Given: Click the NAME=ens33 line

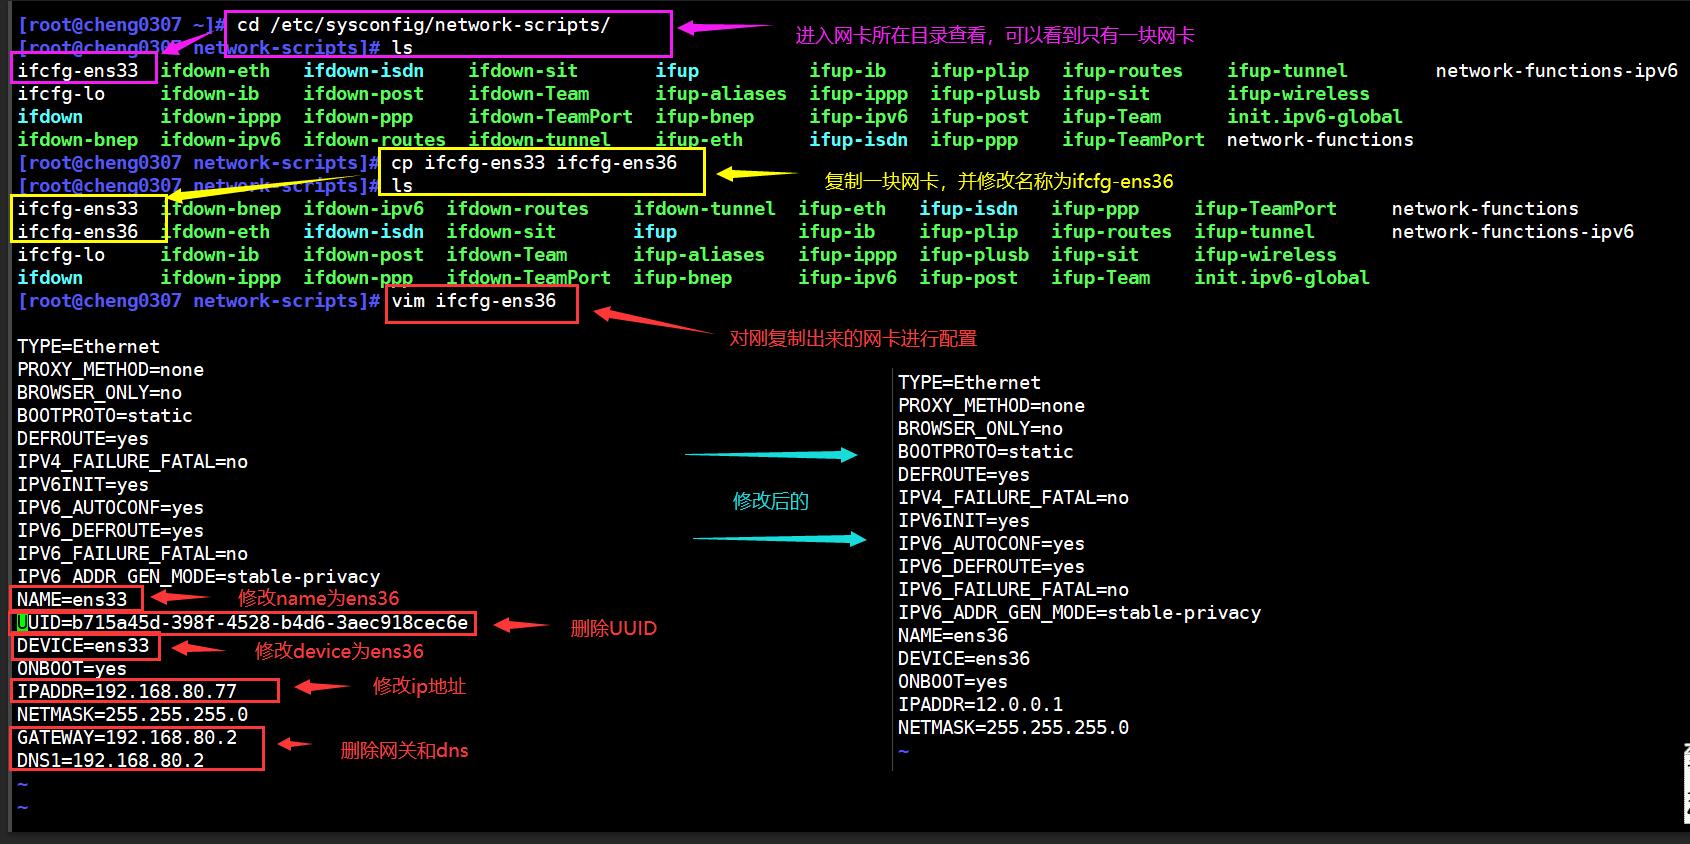Looking at the screenshot, I should pos(72,599).
